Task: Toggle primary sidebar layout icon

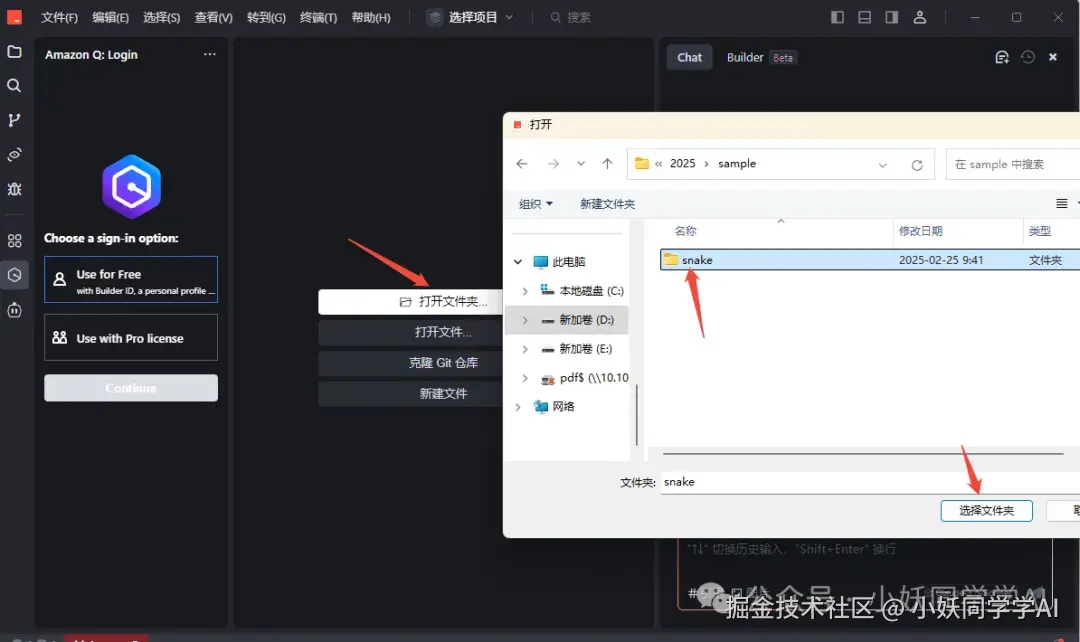Action: click(838, 17)
